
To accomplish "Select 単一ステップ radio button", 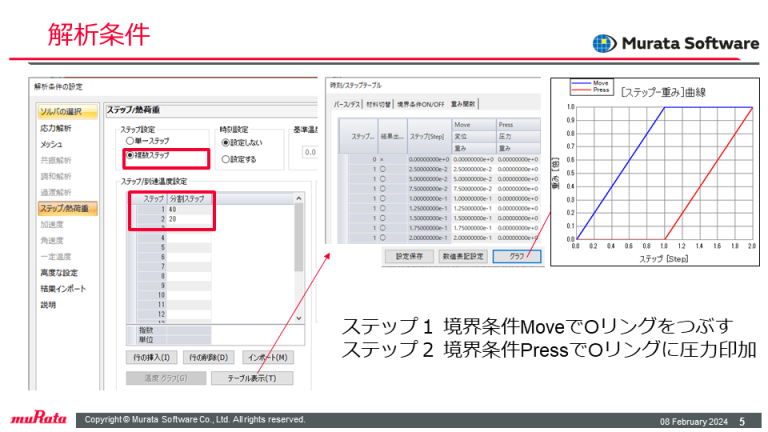I will coord(126,143).
